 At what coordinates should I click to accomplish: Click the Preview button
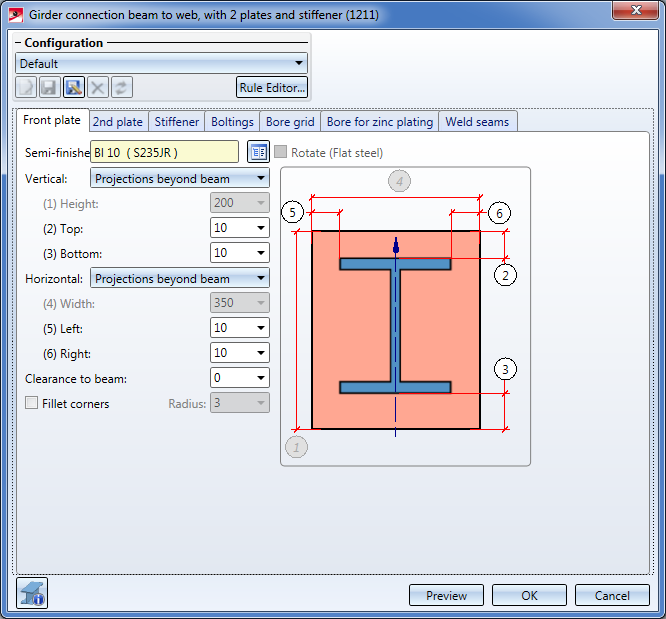(446, 595)
